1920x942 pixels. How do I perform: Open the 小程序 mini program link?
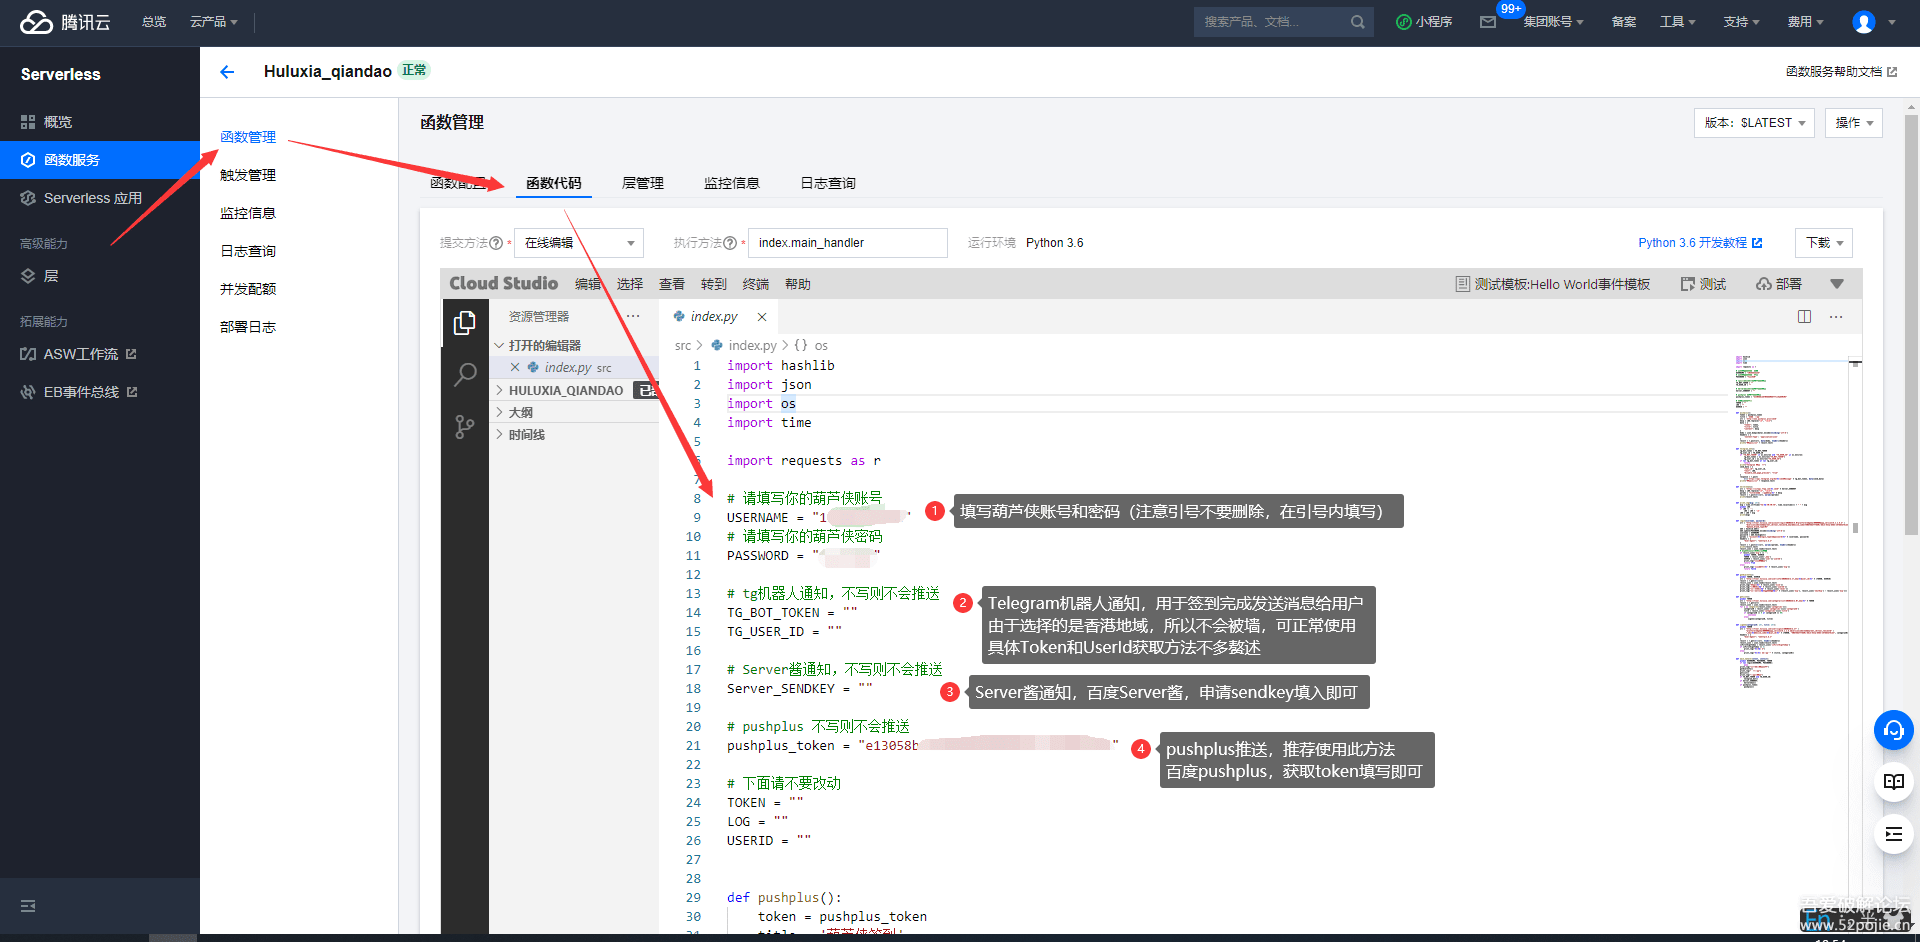pyautogui.click(x=1424, y=22)
